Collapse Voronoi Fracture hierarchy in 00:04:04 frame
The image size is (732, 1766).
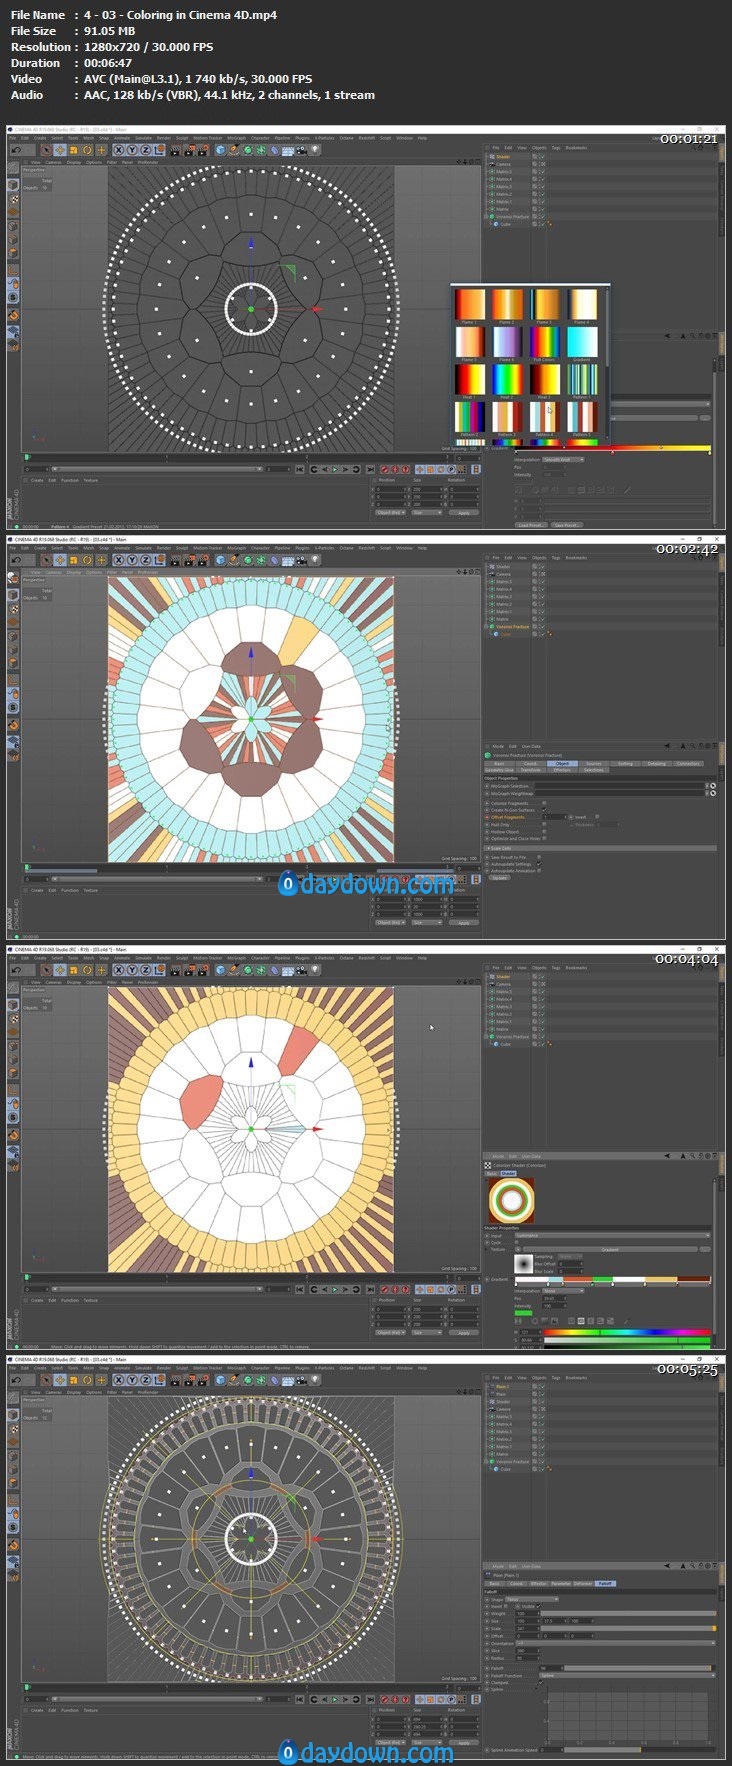pyautogui.click(x=487, y=1037)
